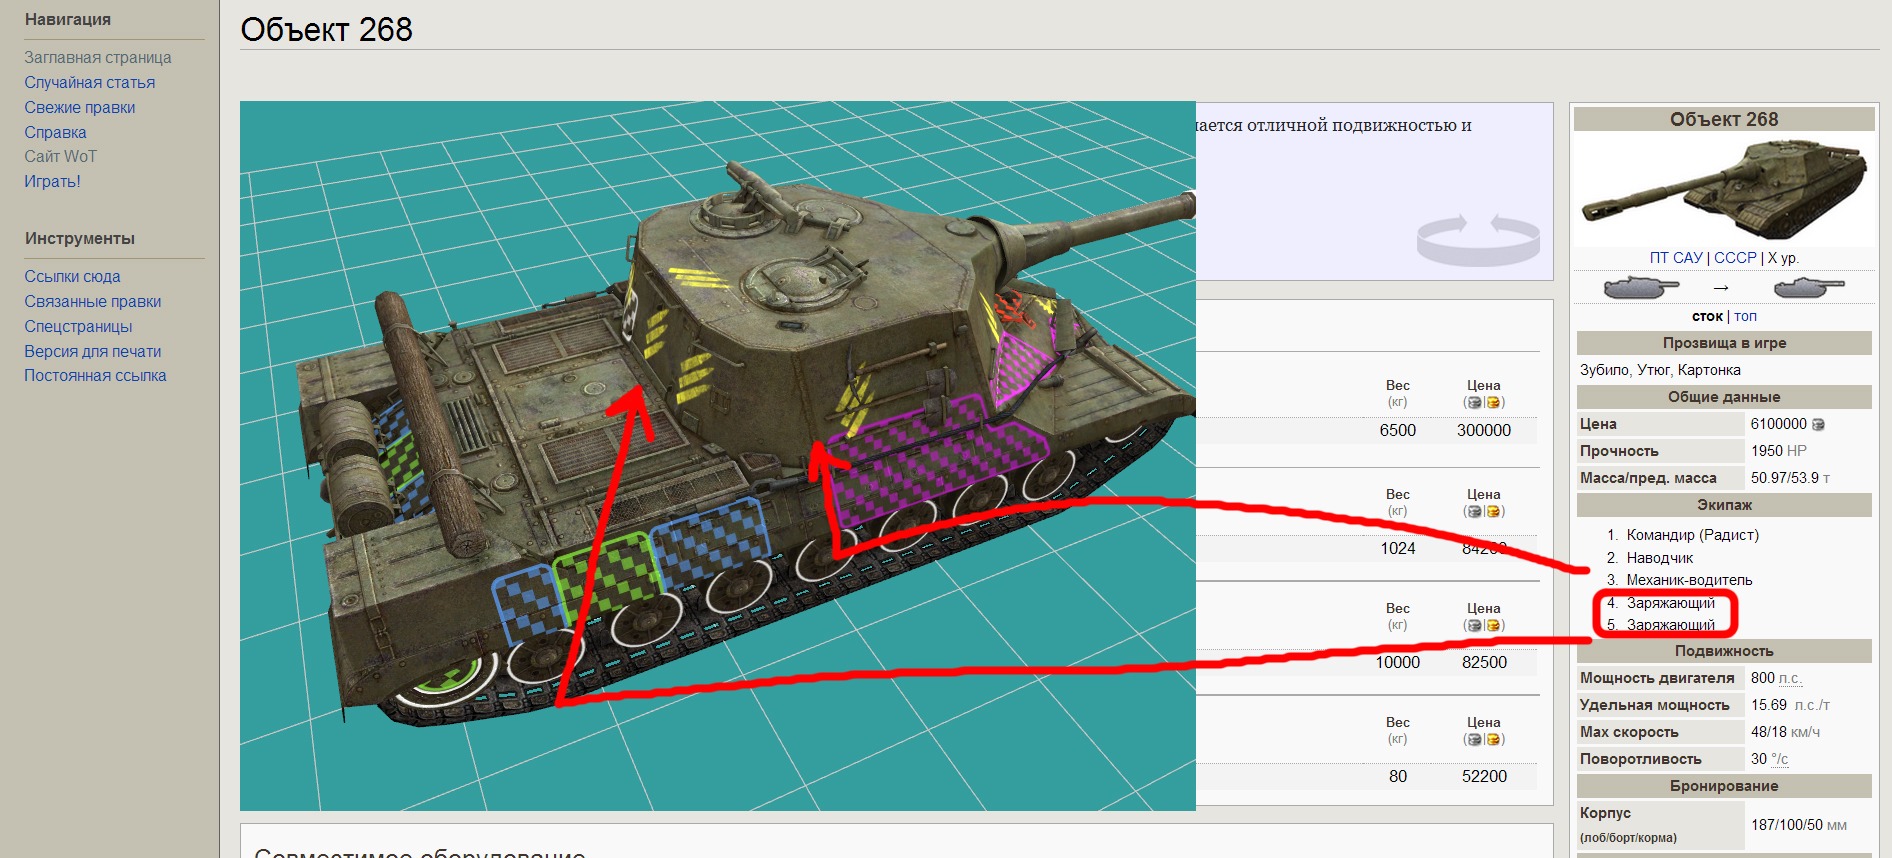
Task: Click the °/с unit link for traverse
Action: coord(1779,759)
